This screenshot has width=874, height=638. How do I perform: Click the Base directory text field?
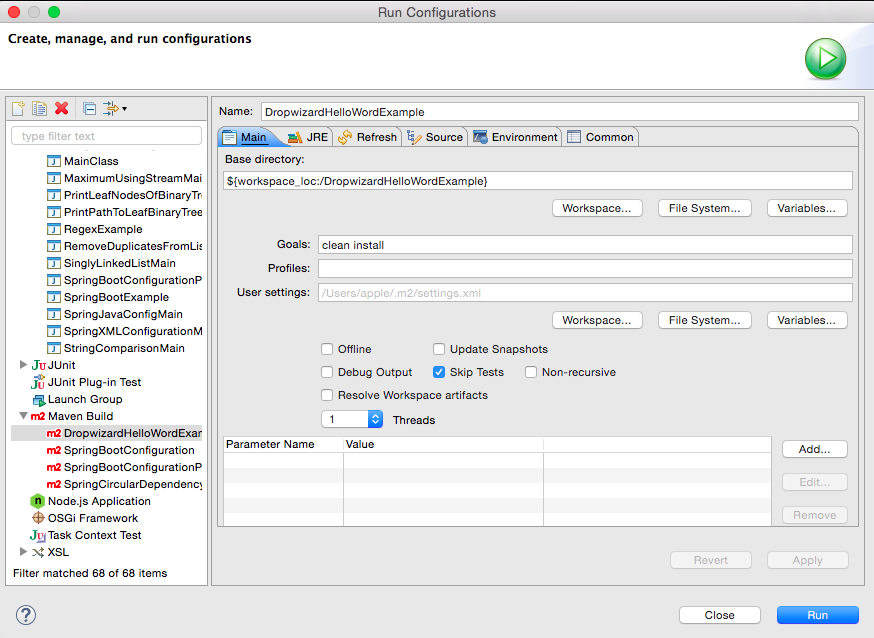[x=538, y=181]
